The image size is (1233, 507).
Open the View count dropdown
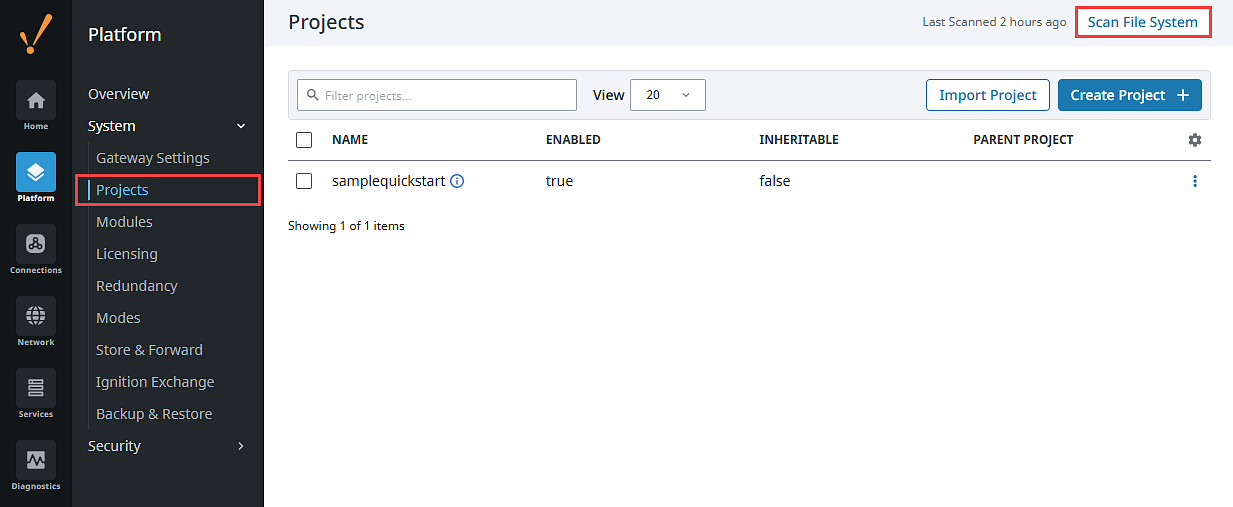(668, 95)
